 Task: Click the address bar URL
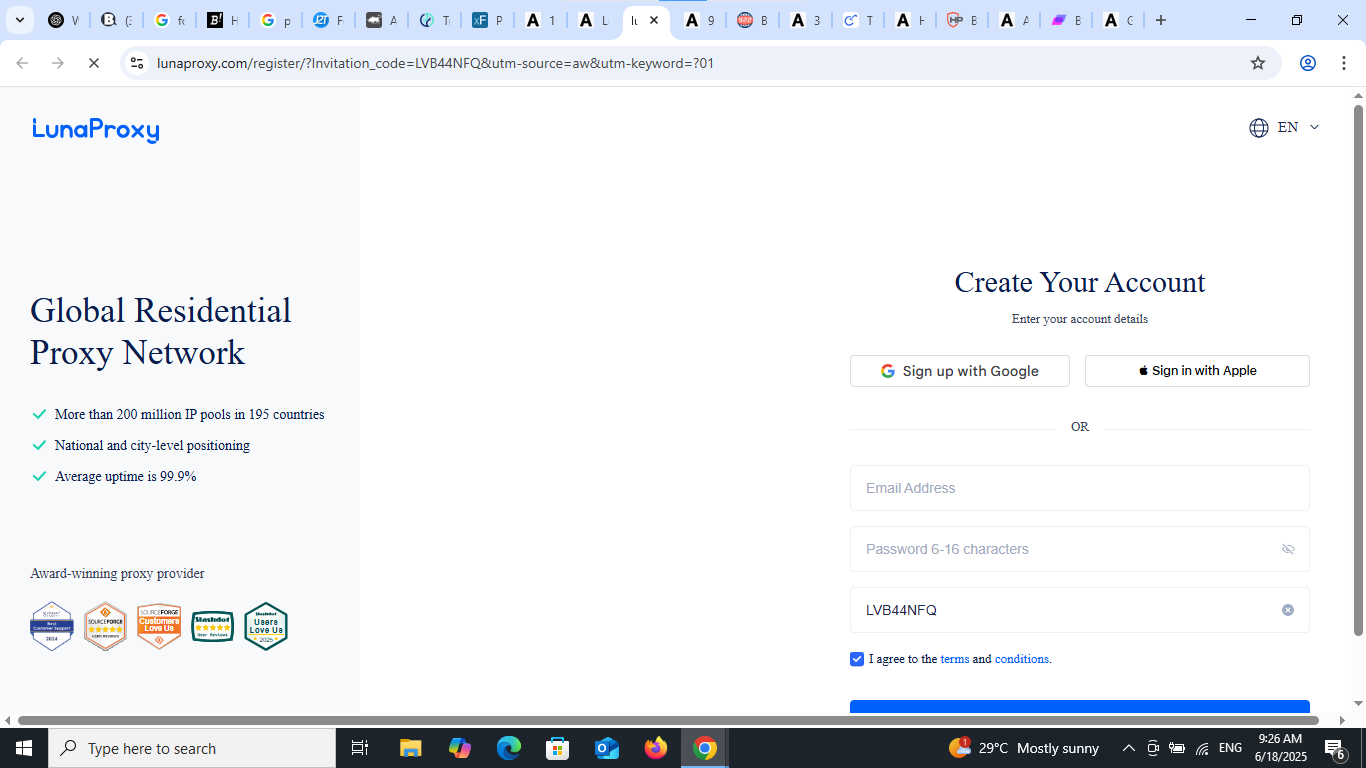coord(436,63)
